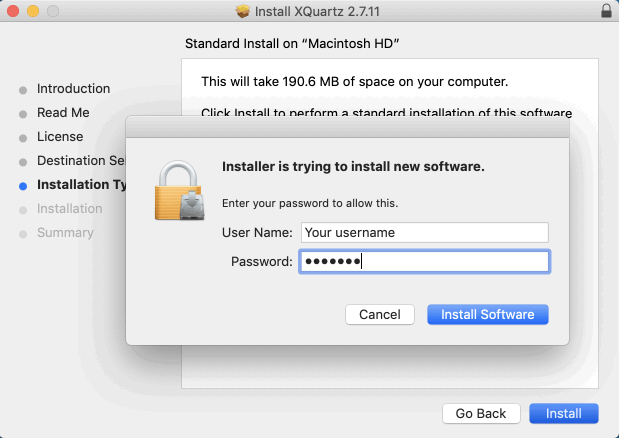
Task: Click the Summary step bullet
Action: (23, 234)
